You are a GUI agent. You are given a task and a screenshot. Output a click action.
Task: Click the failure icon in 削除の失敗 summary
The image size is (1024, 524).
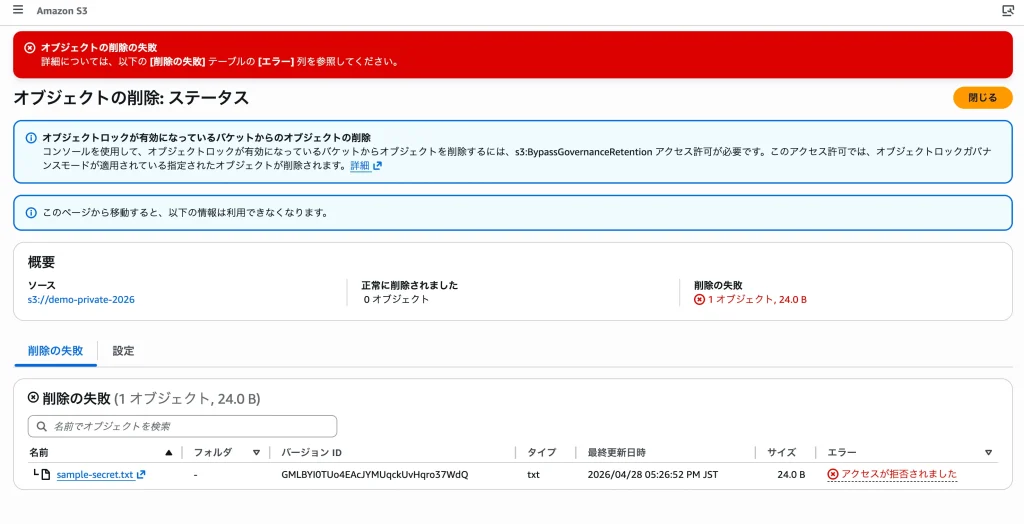click(699, 299)
